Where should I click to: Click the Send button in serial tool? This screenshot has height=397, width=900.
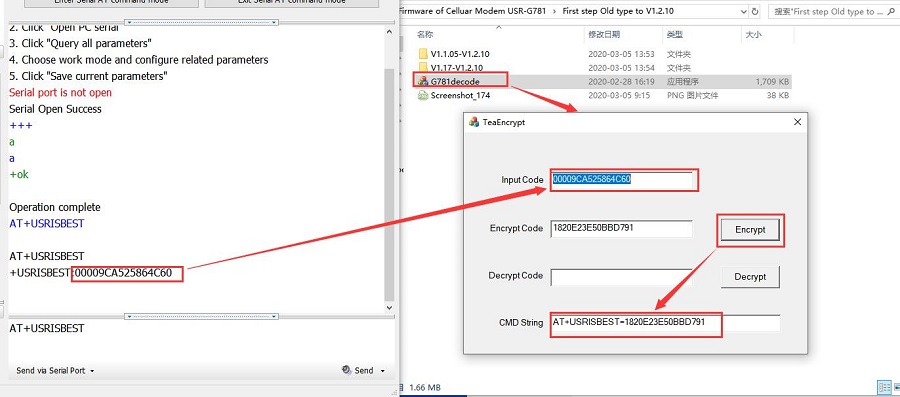pyautogui.click(x=363, y=371)
